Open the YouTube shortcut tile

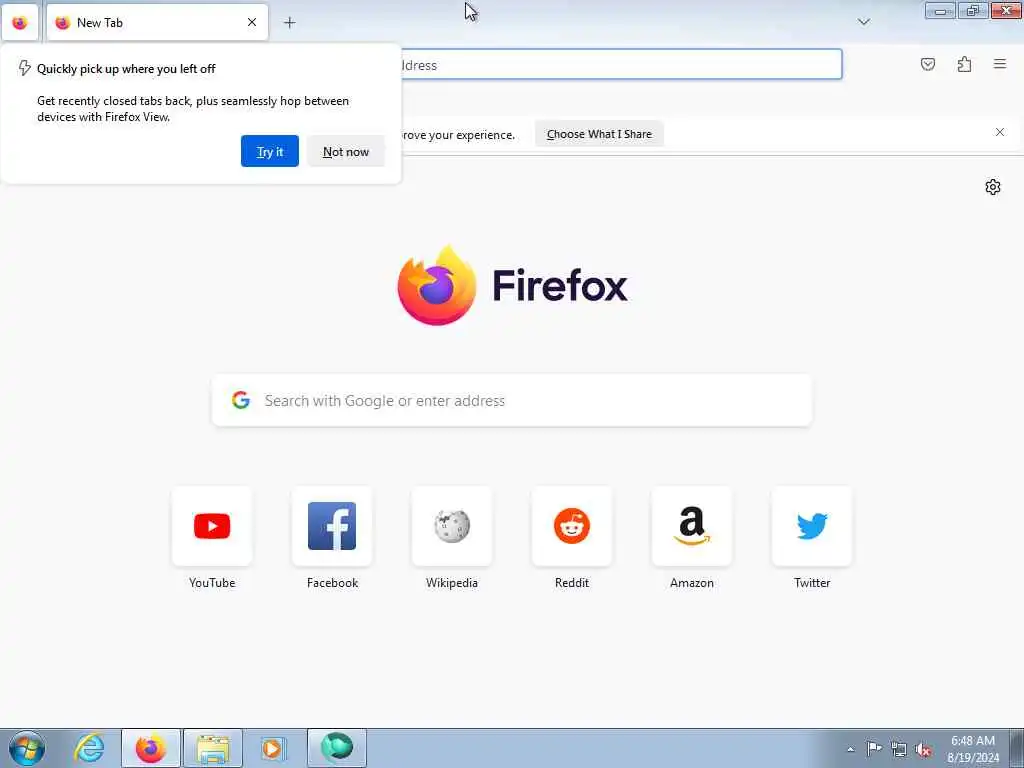click(x=212, y=526)
